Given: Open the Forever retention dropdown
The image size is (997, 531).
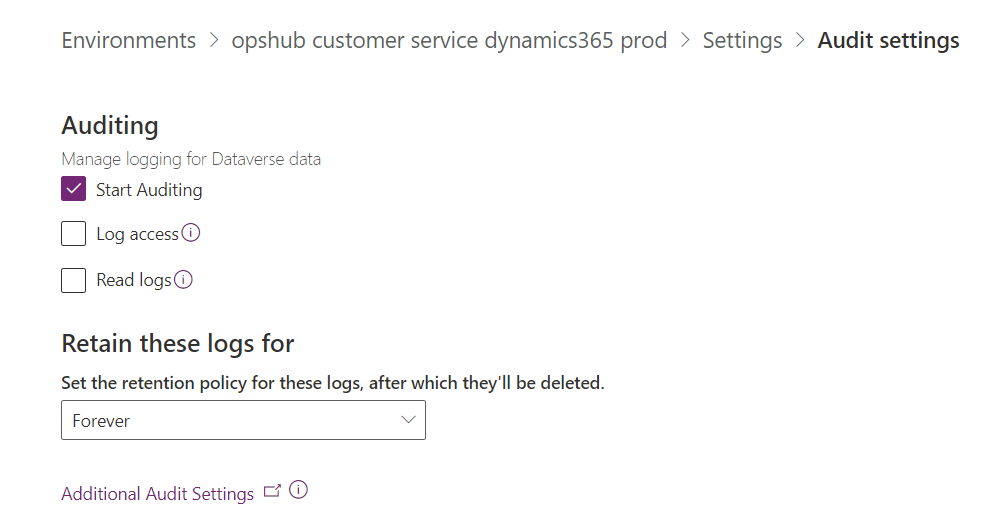Looking at the screenshot, I should coord(243,420).
